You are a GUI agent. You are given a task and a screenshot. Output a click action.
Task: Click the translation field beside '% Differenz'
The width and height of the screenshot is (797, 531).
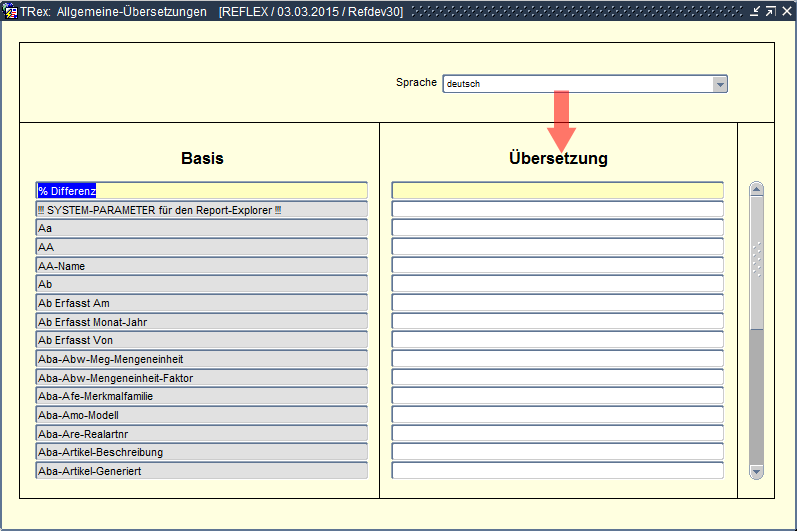coord(557,190)
